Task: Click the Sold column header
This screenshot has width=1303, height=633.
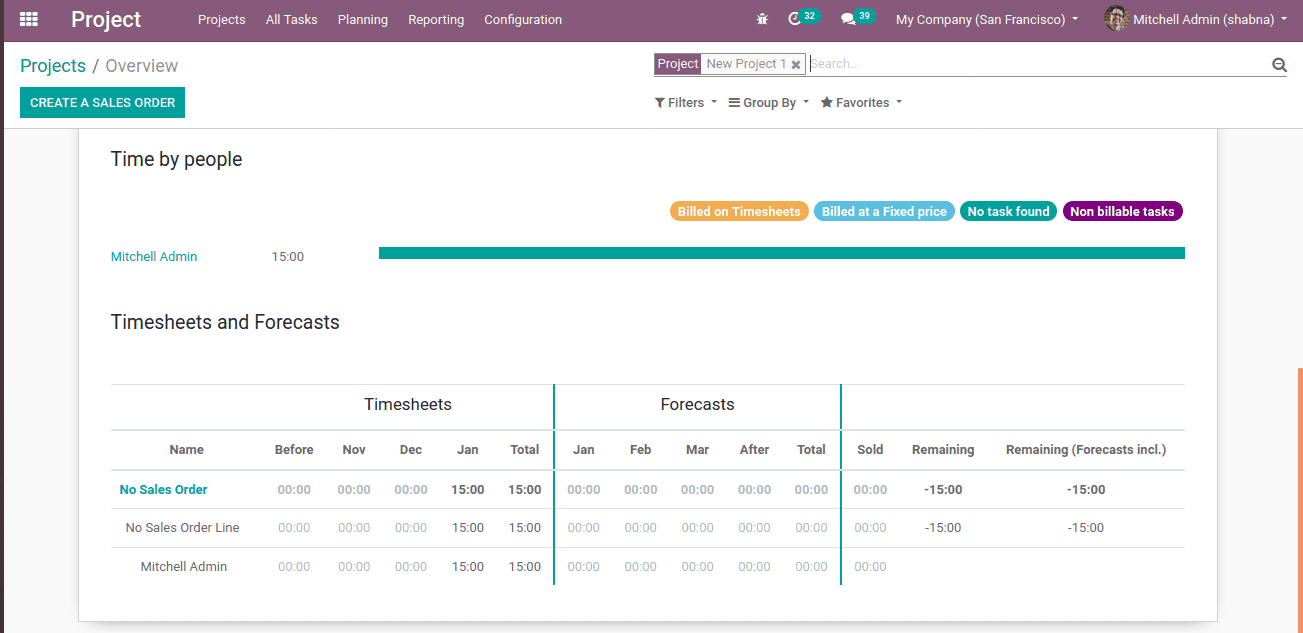Action: (870, 449)
